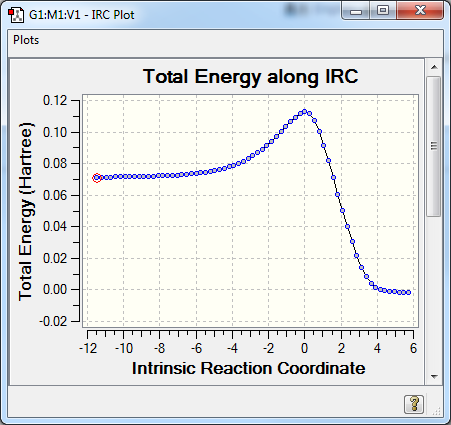The image size is (451, 425).
Task: Click the 'Intrinsic Reaction Coordinate' axis label
Action: pyautogui.click(x=249, y=368)
